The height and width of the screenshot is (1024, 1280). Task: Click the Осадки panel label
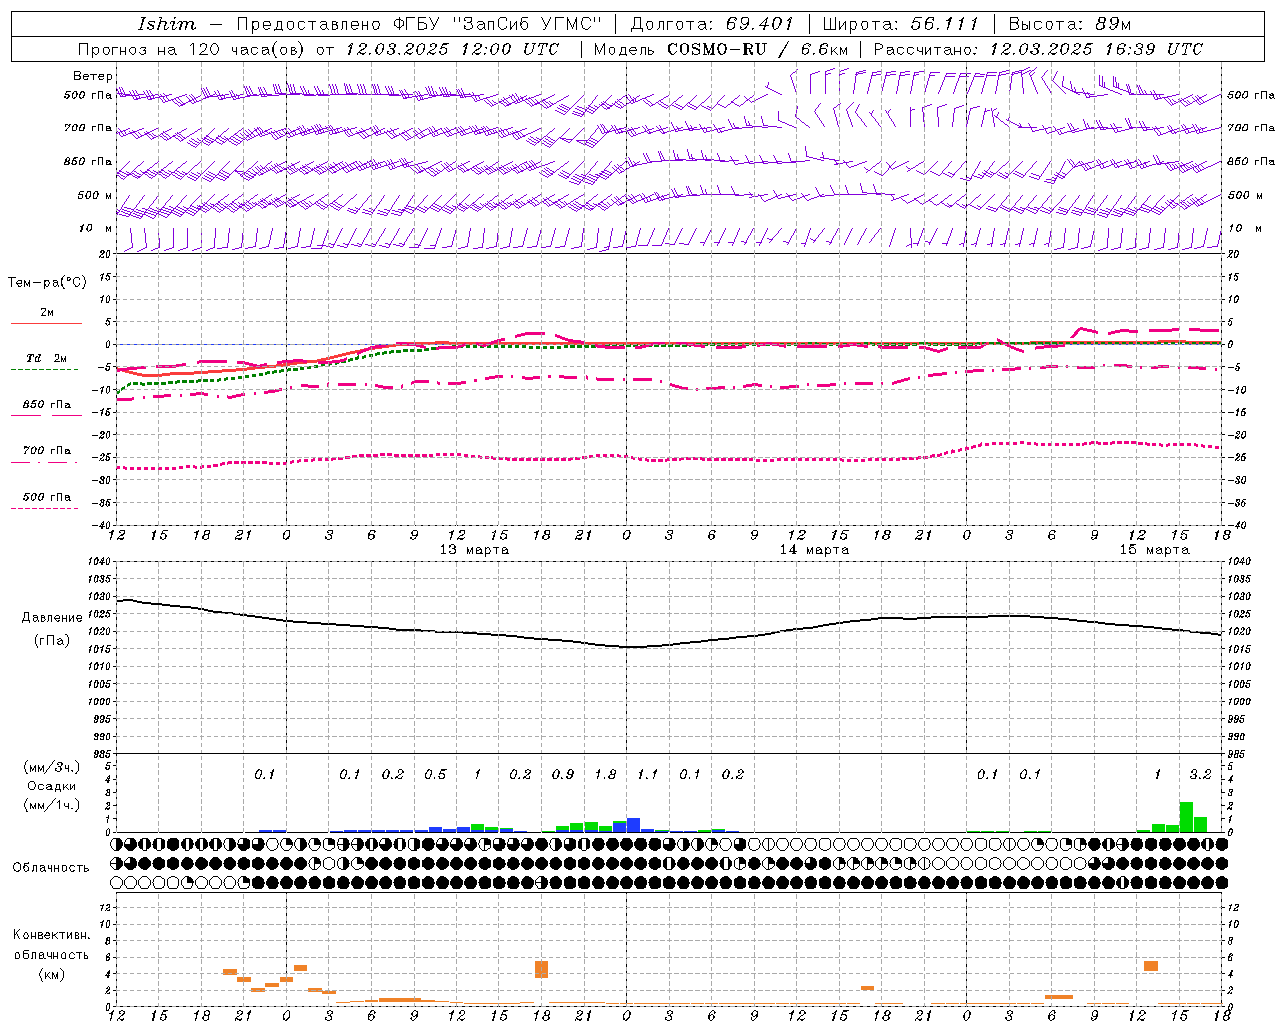[x=52, y=786]
